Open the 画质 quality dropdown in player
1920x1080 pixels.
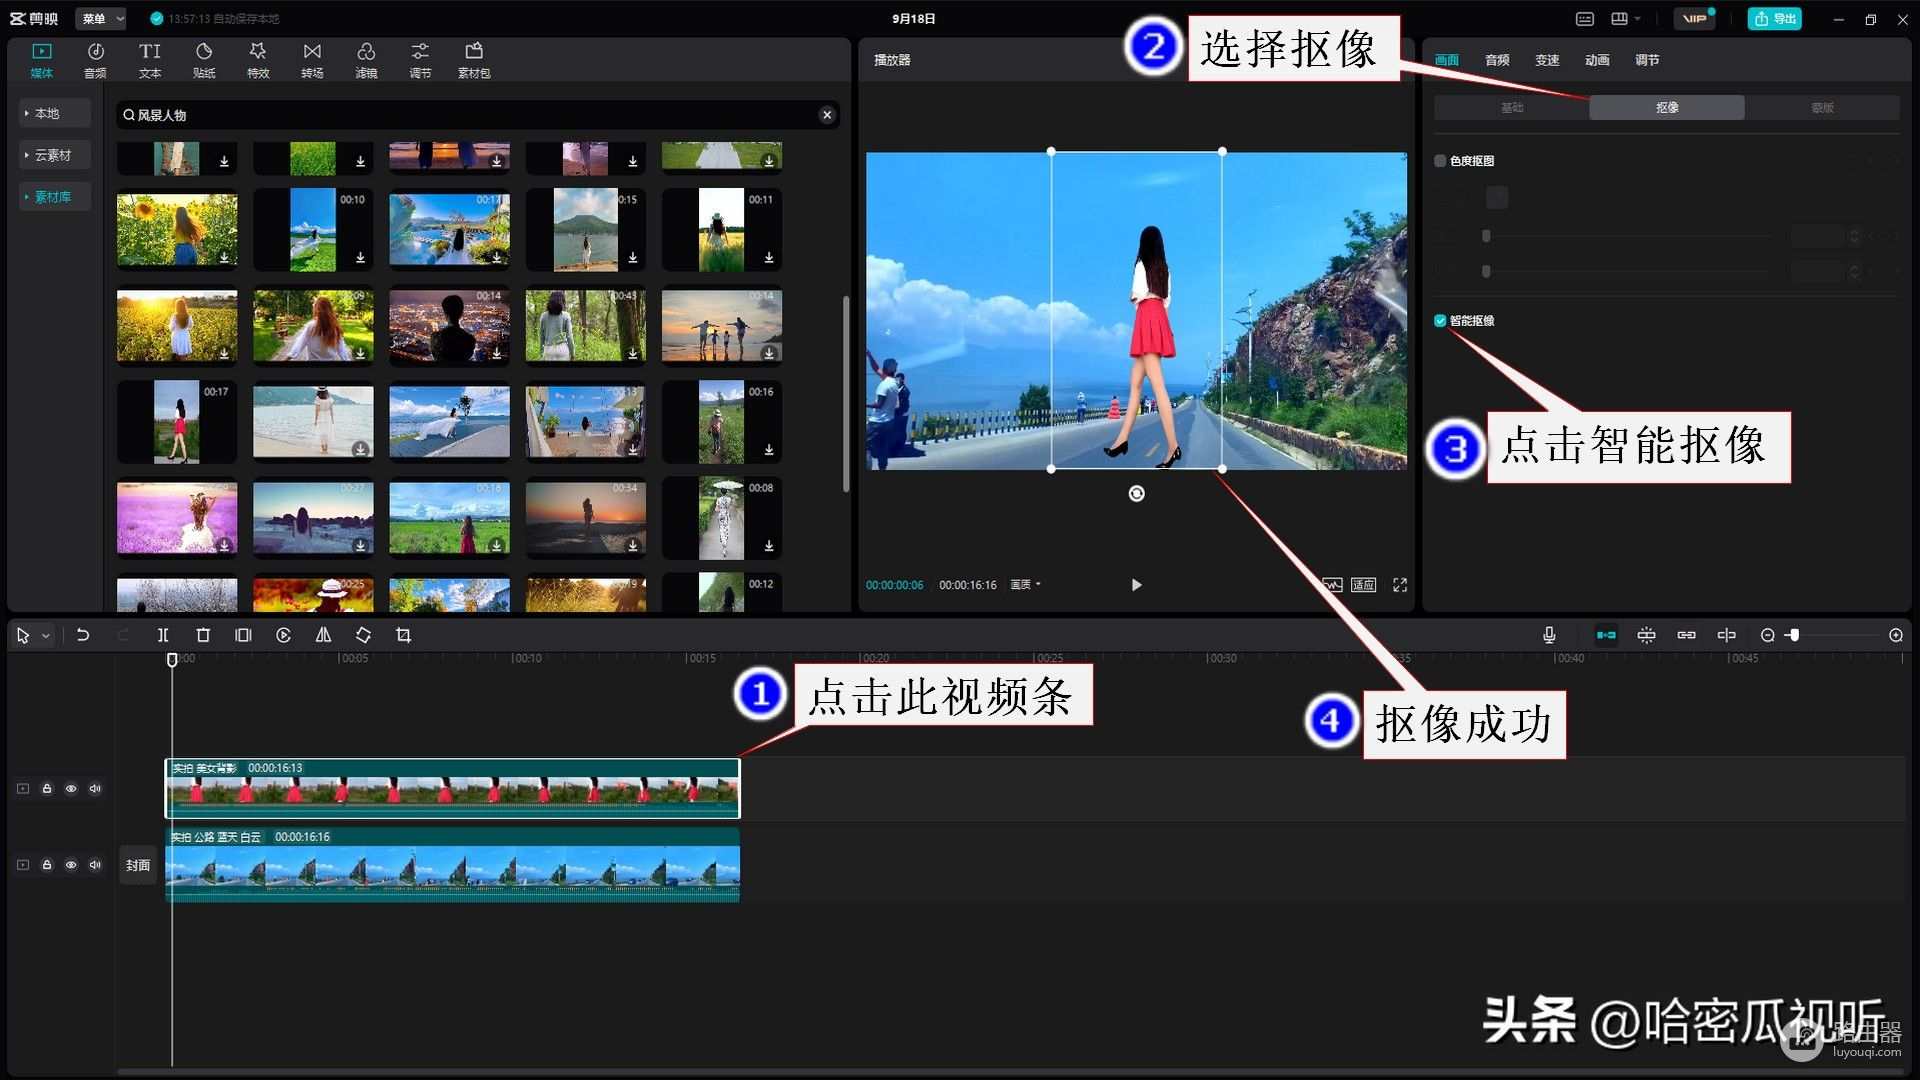[1025, 585]
